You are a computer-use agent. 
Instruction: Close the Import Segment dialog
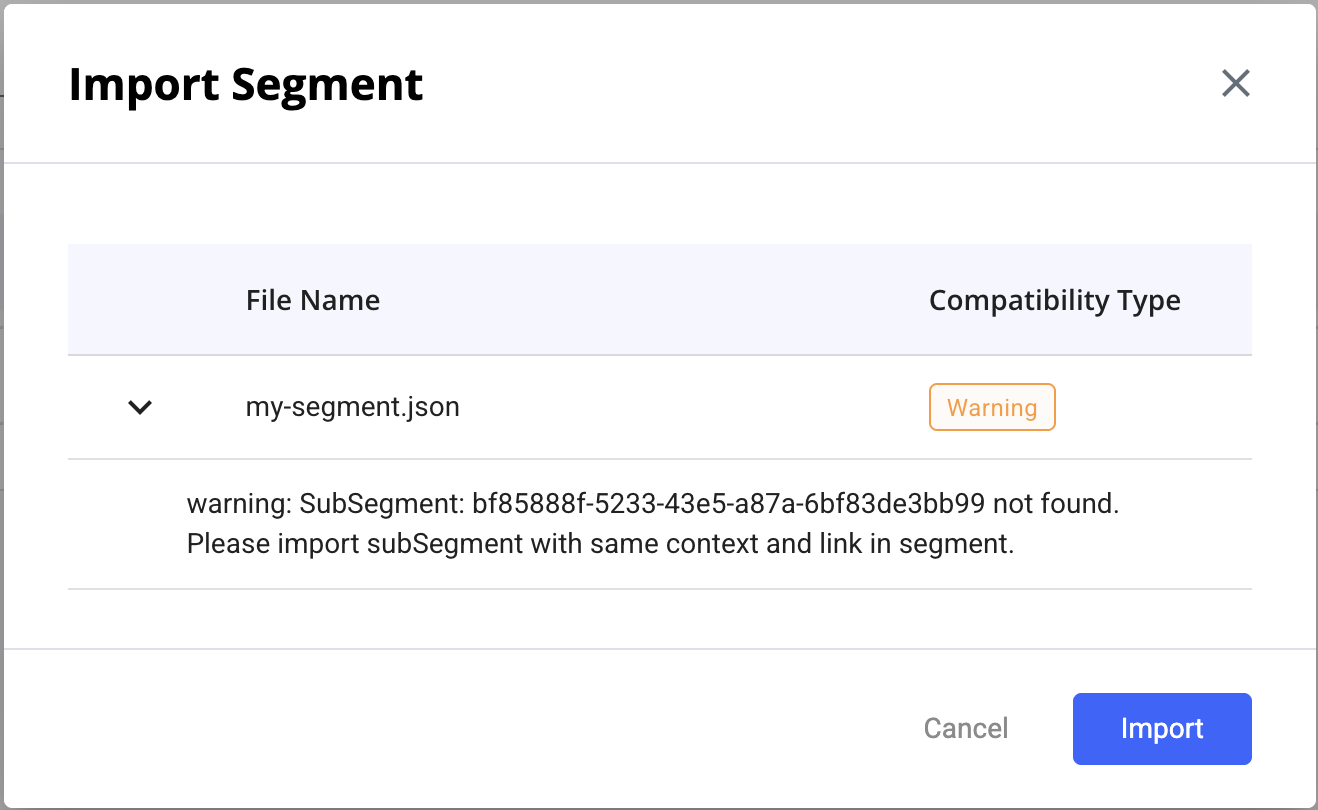1236,84
